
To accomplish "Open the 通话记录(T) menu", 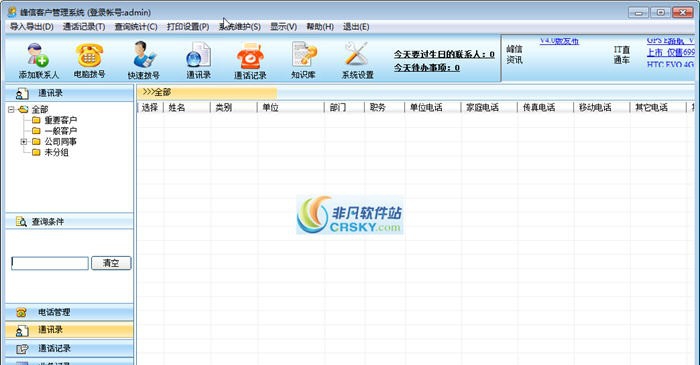I will tap(84, 27).
